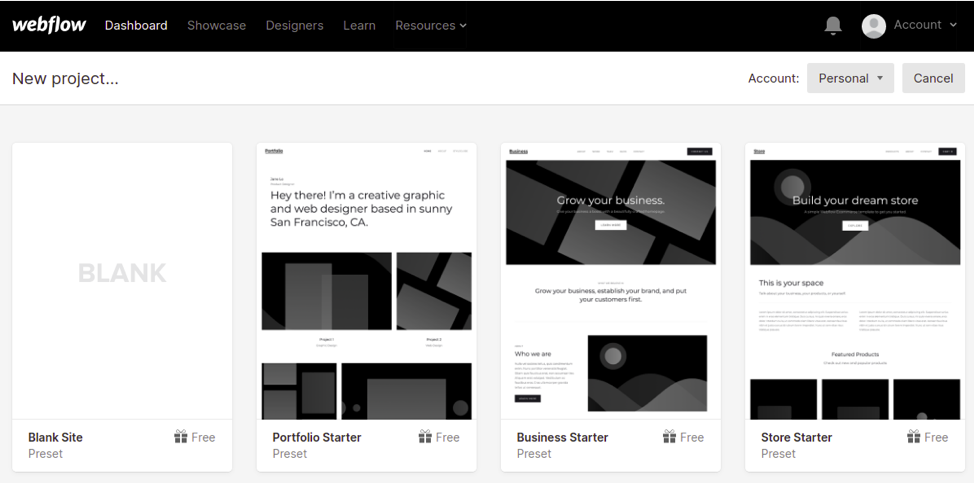Click the Business Starter title

point(562,437)
